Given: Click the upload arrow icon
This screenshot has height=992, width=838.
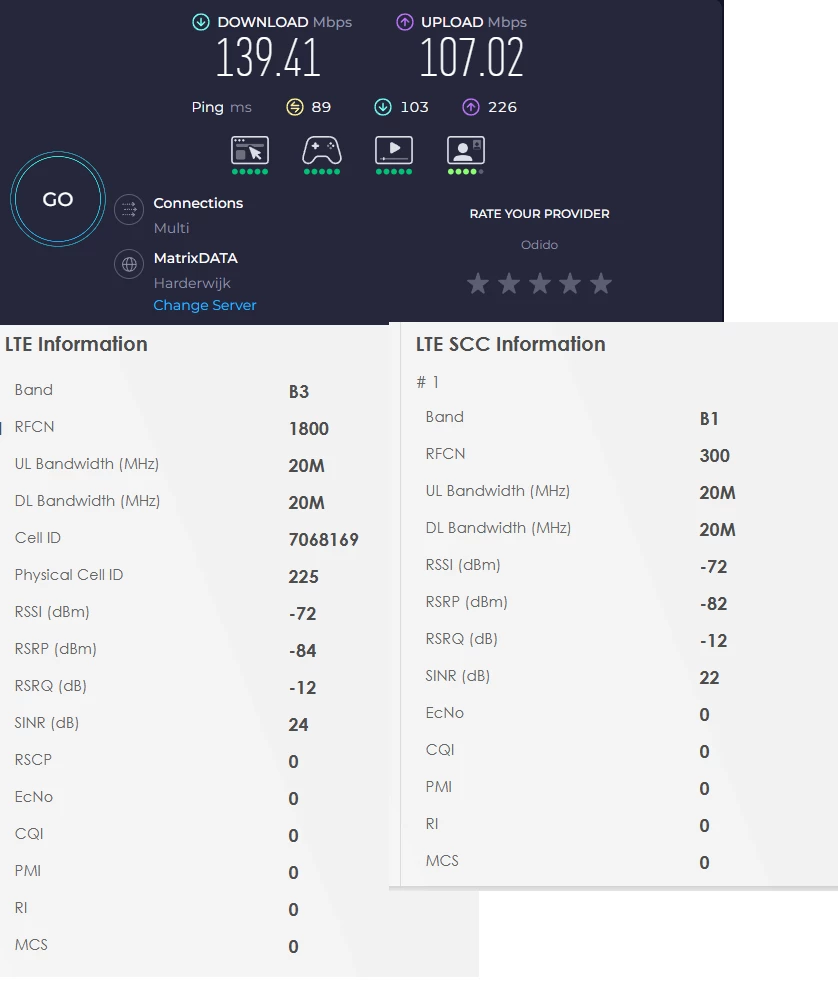Looking at the screenshot, I should tap(405, 22).
